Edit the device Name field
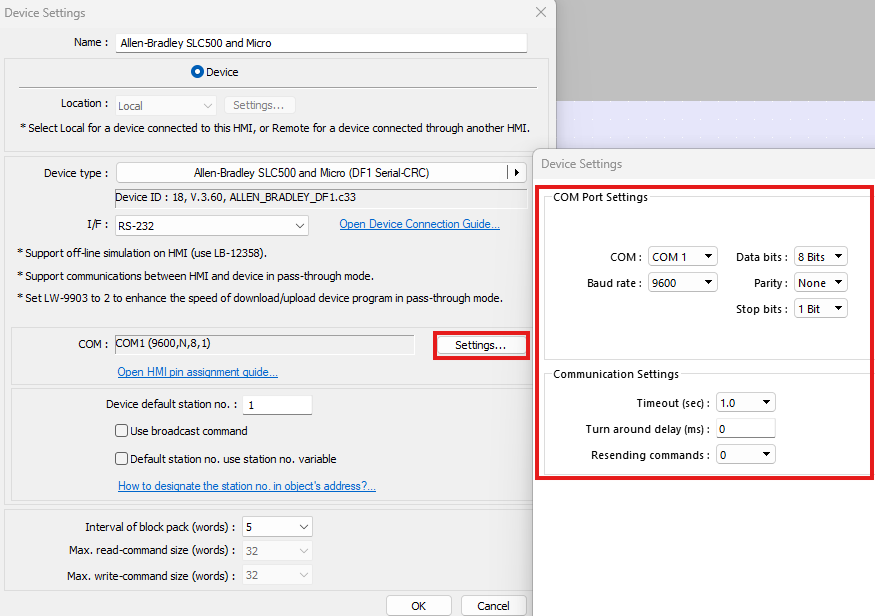 [321, 43]
